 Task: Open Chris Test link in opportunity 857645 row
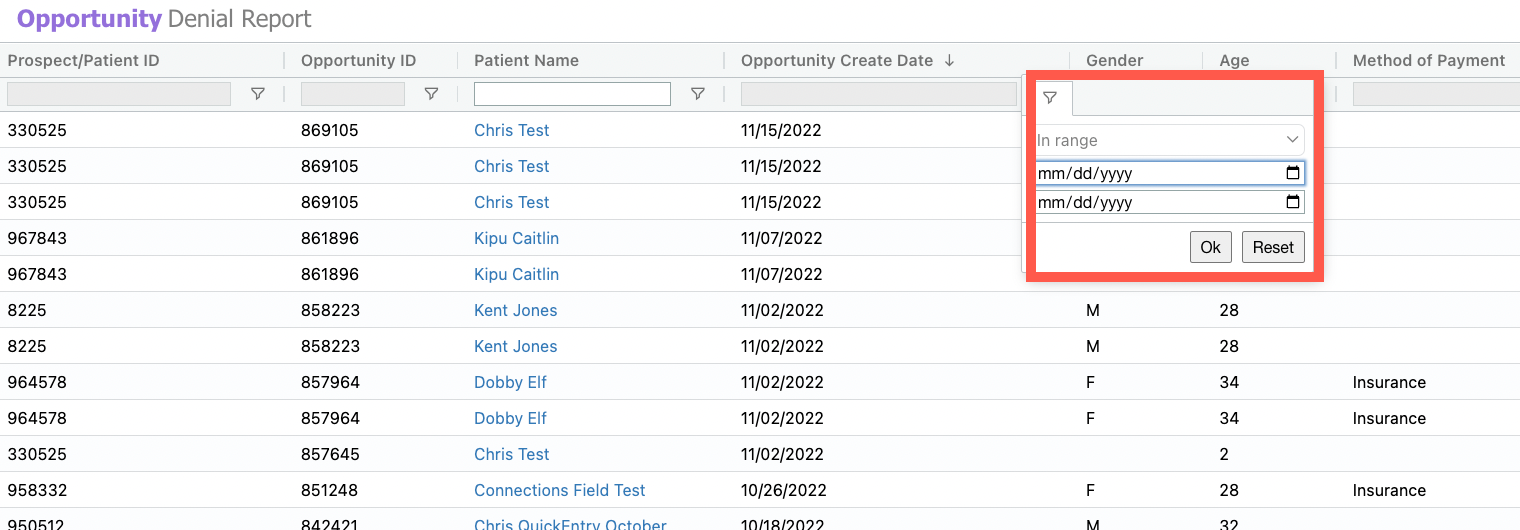coord(511,454)
